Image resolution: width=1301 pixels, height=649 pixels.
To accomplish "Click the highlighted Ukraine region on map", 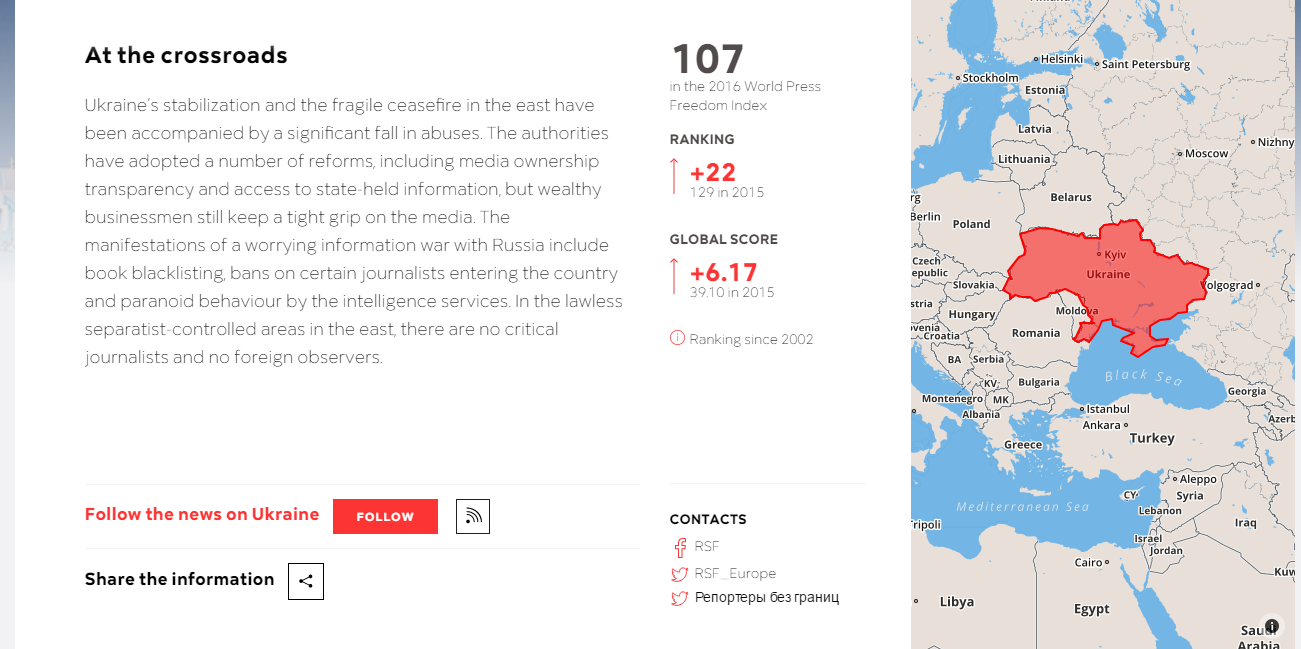I will 1150,290.
